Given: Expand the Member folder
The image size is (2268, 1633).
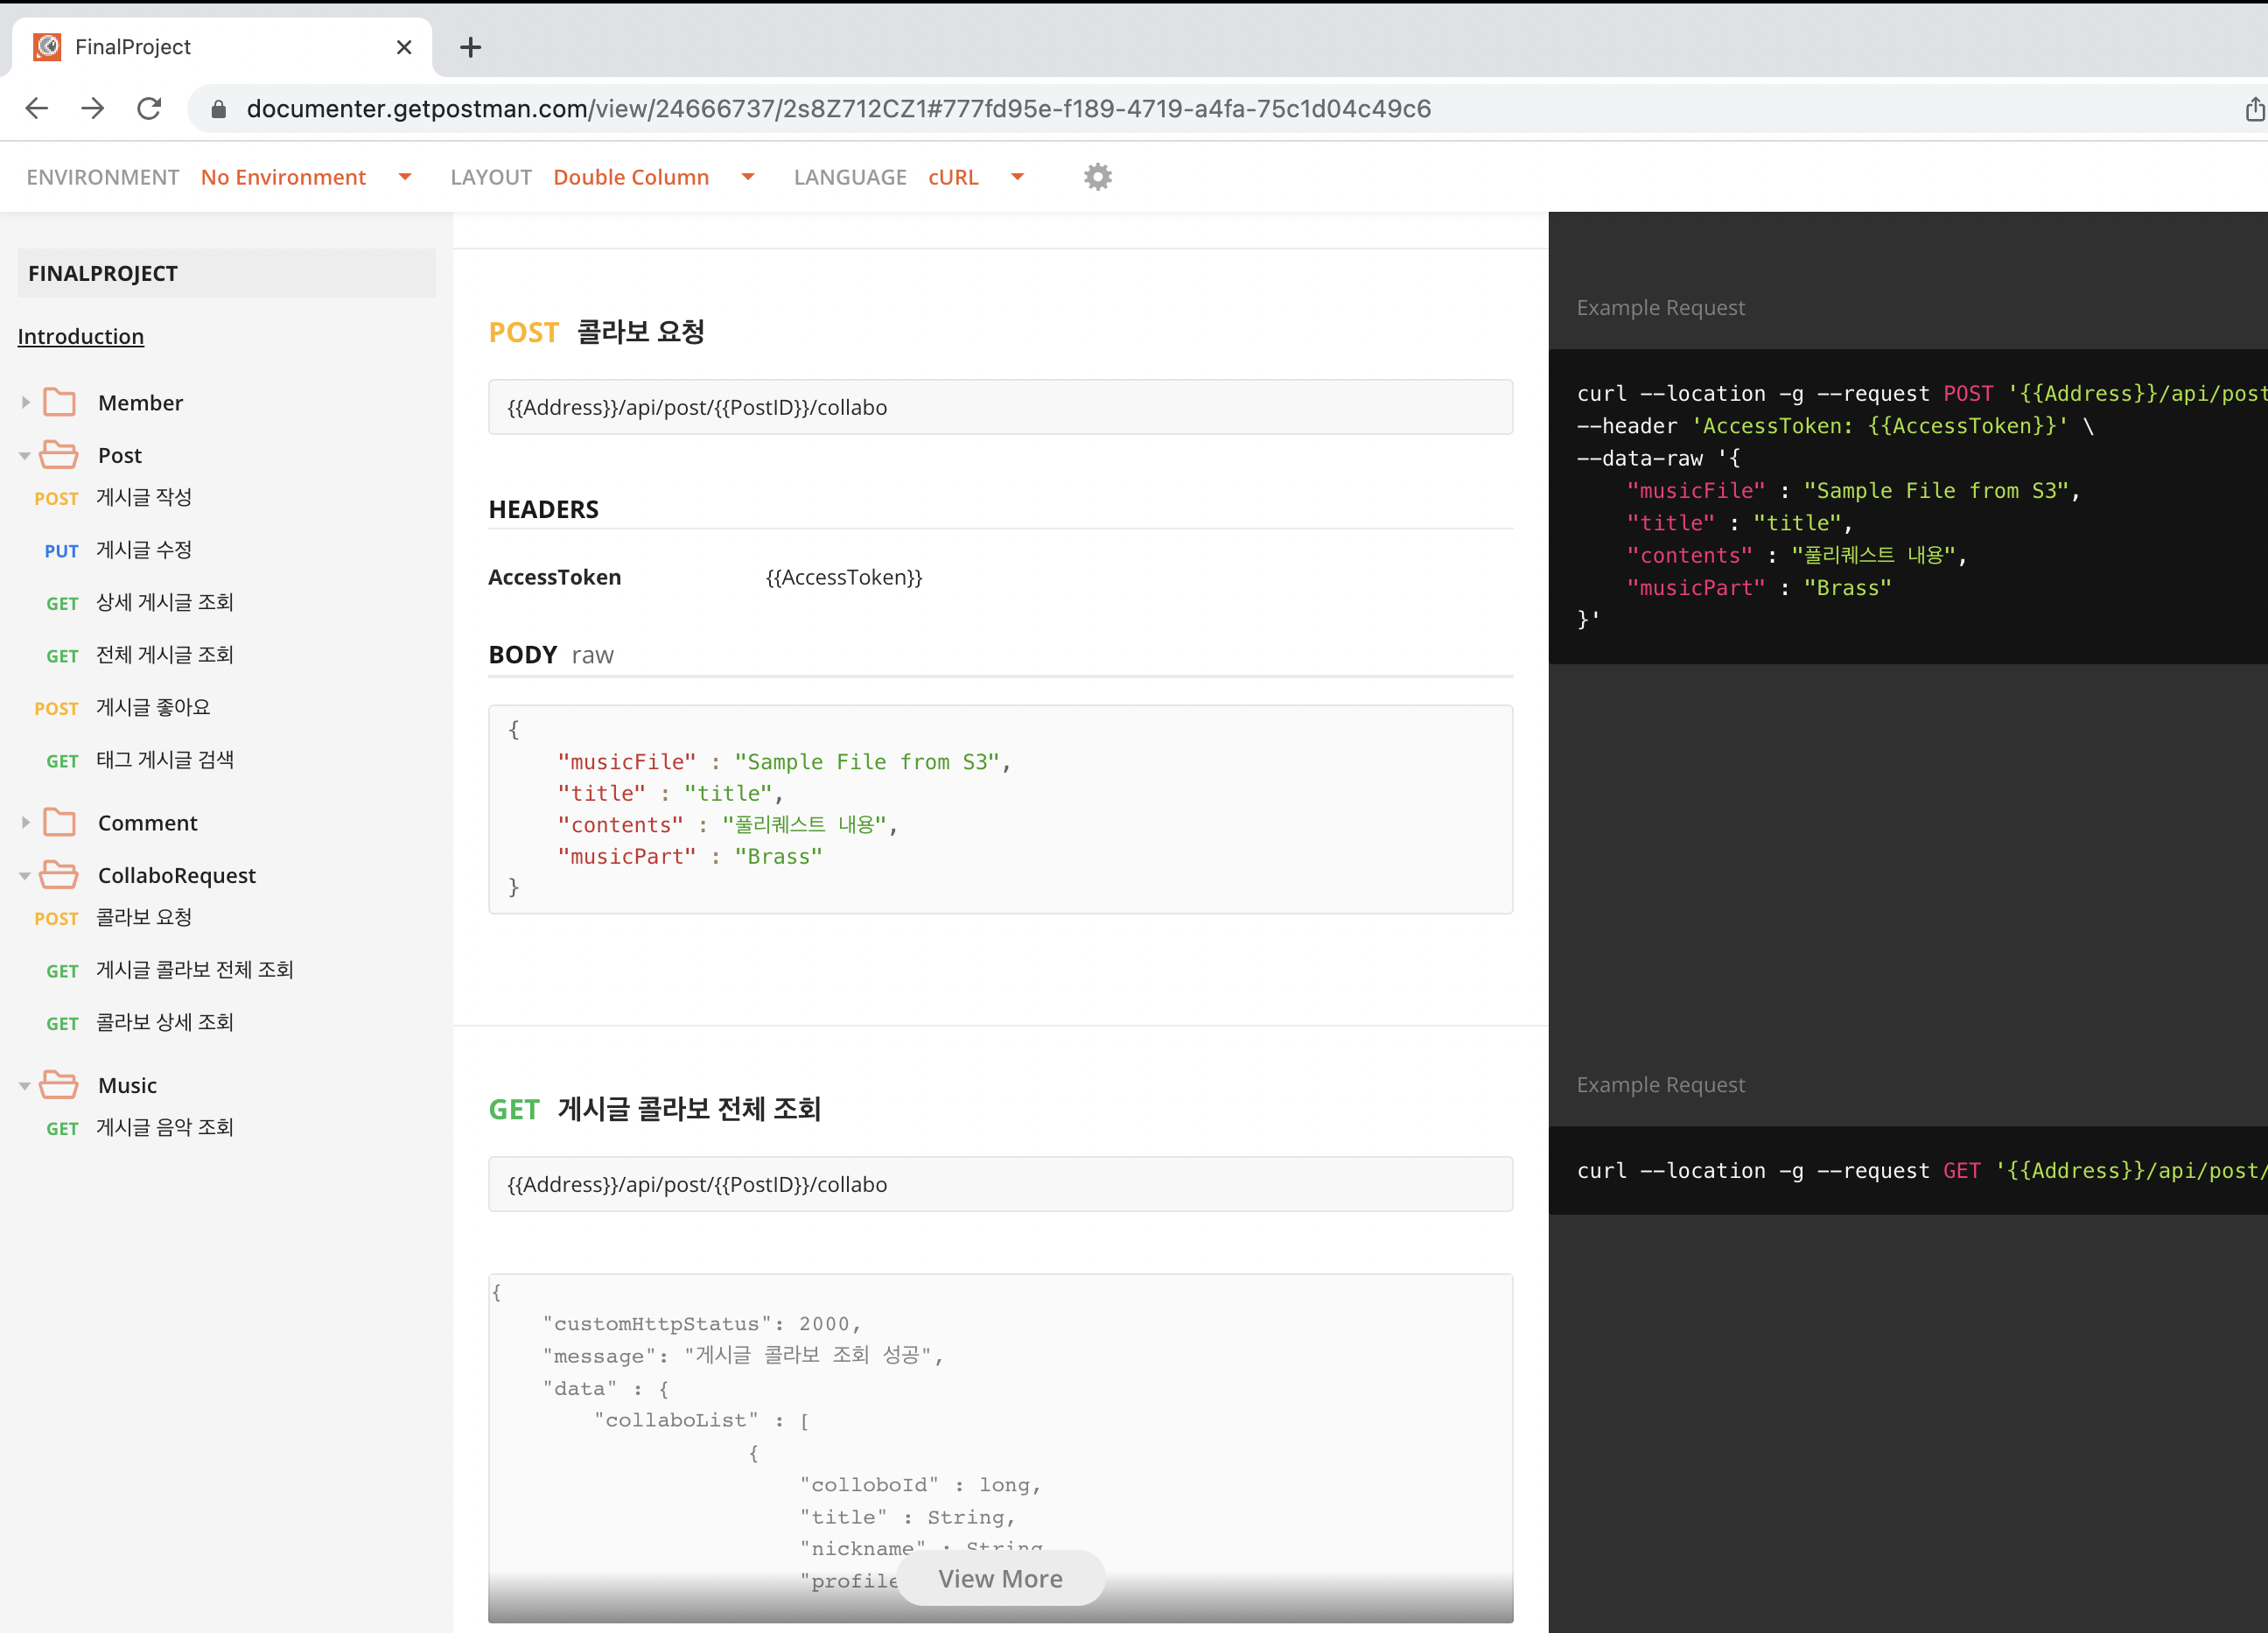Looking at the screenshot, I should coord(25,402).
